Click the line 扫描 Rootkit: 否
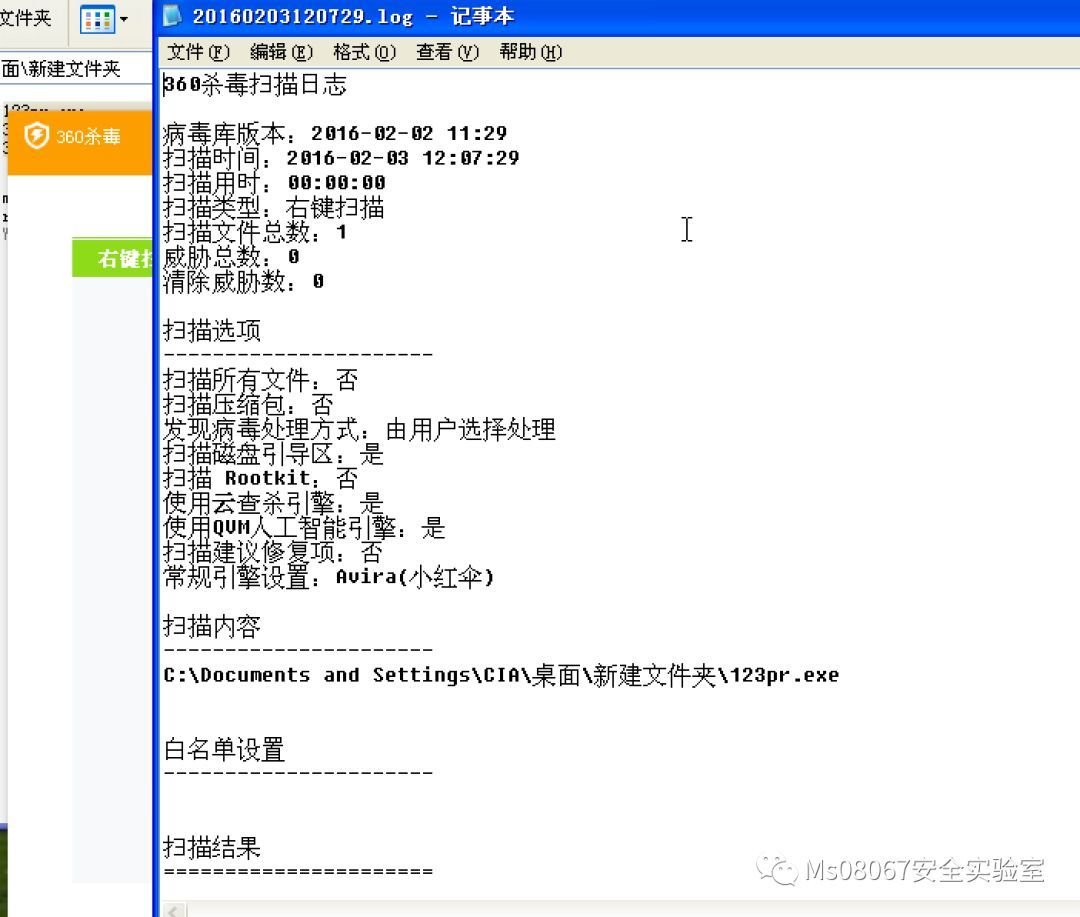 tap(260, 479)
